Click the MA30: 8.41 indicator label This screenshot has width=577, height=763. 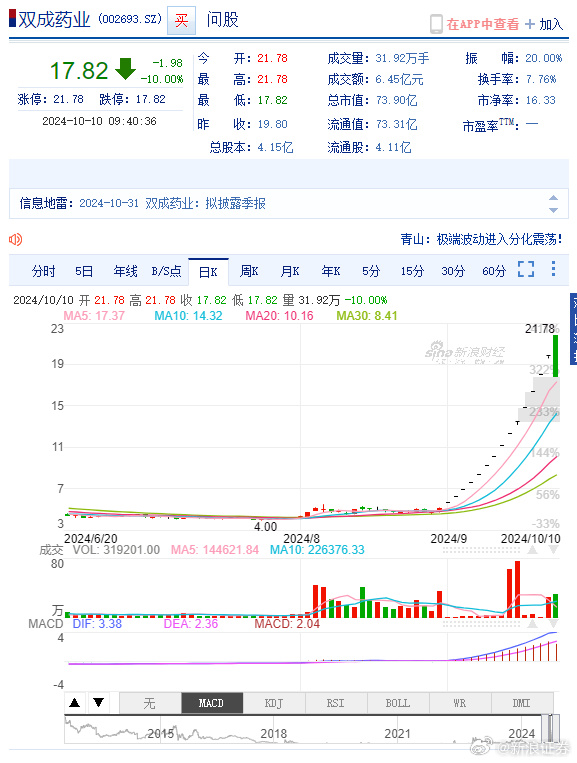pos(367,316)
